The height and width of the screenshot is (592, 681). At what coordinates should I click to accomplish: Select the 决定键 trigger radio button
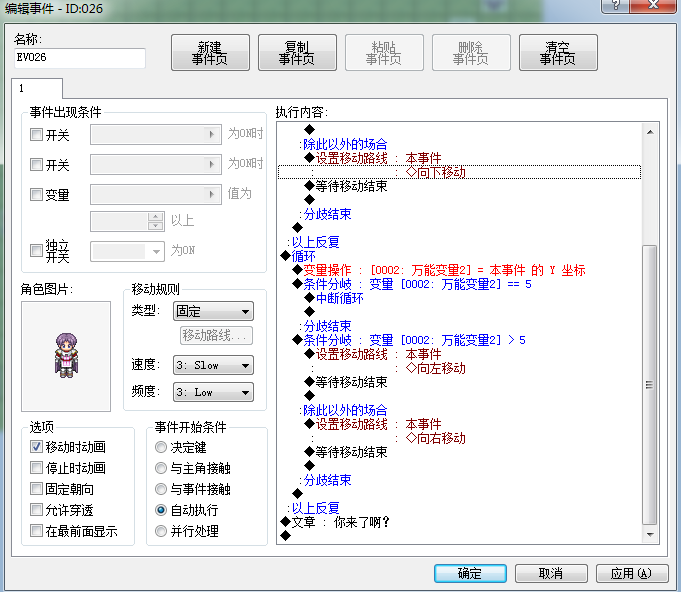coord(161,447)
